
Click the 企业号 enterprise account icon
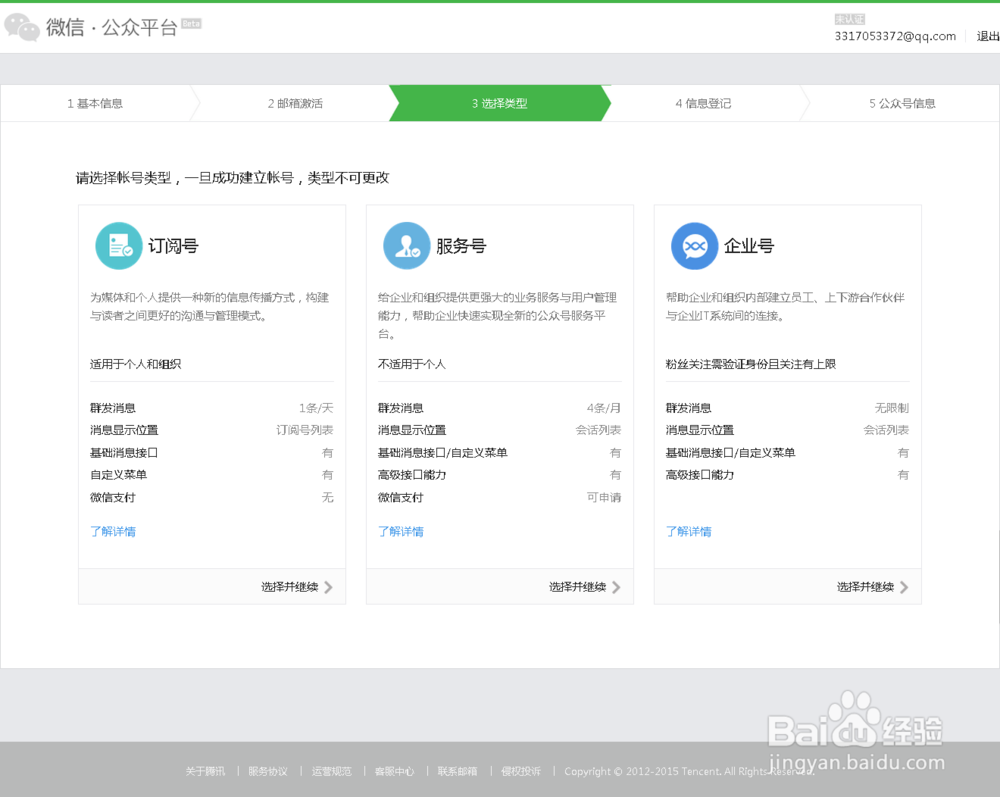[x=695, y=246]
